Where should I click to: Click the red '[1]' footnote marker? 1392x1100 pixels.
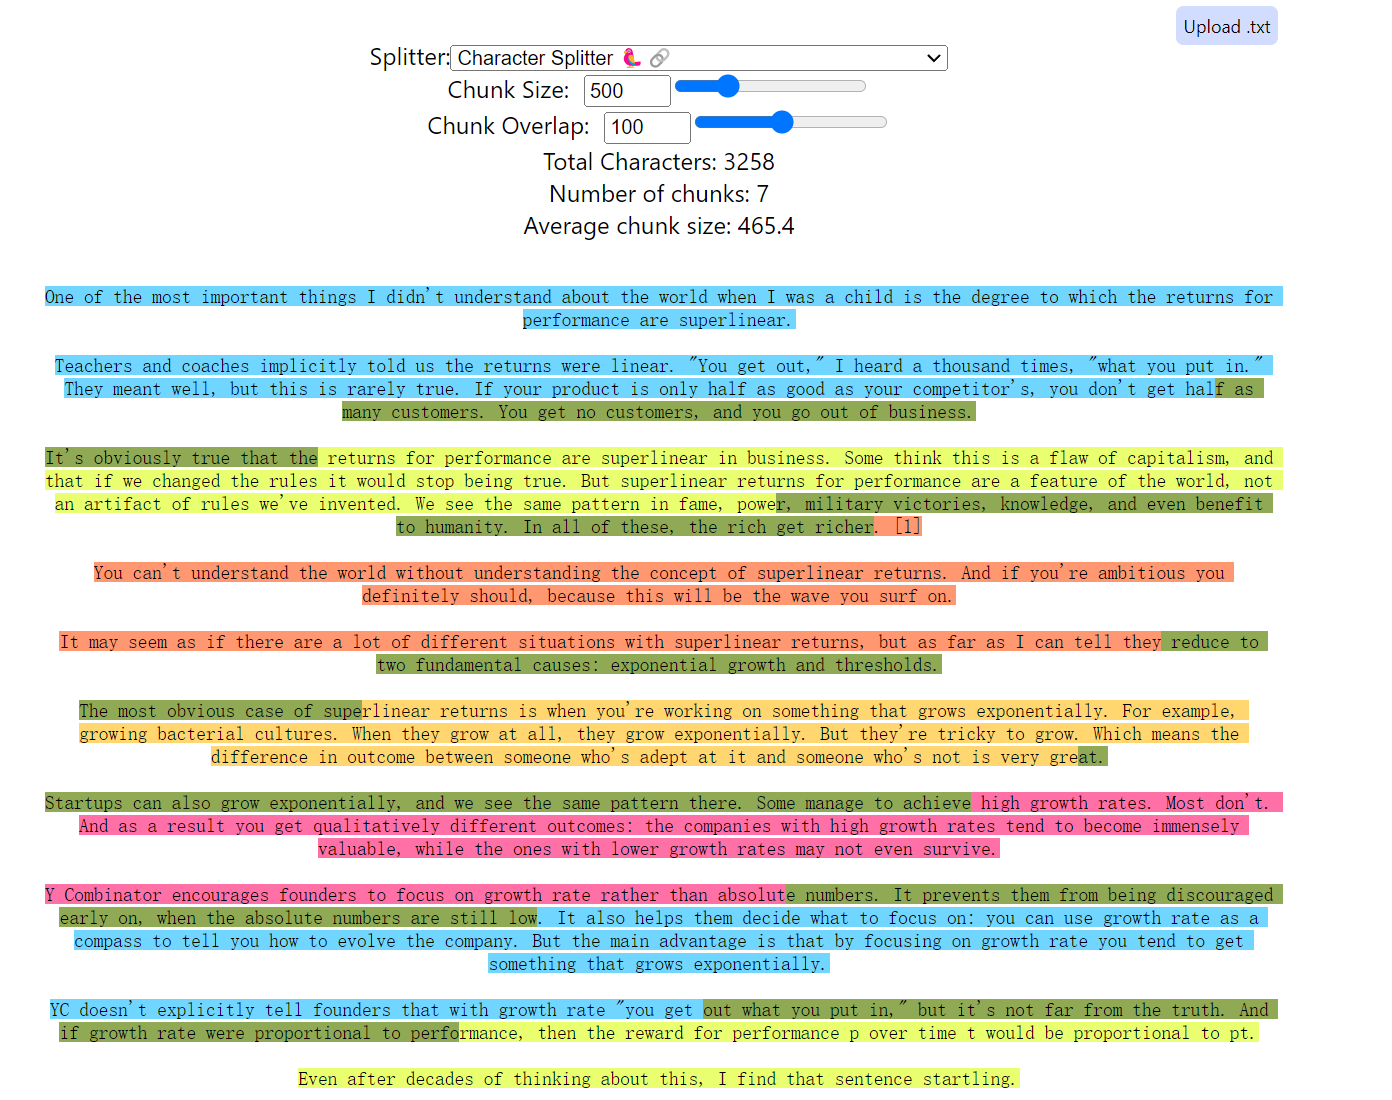907,527
